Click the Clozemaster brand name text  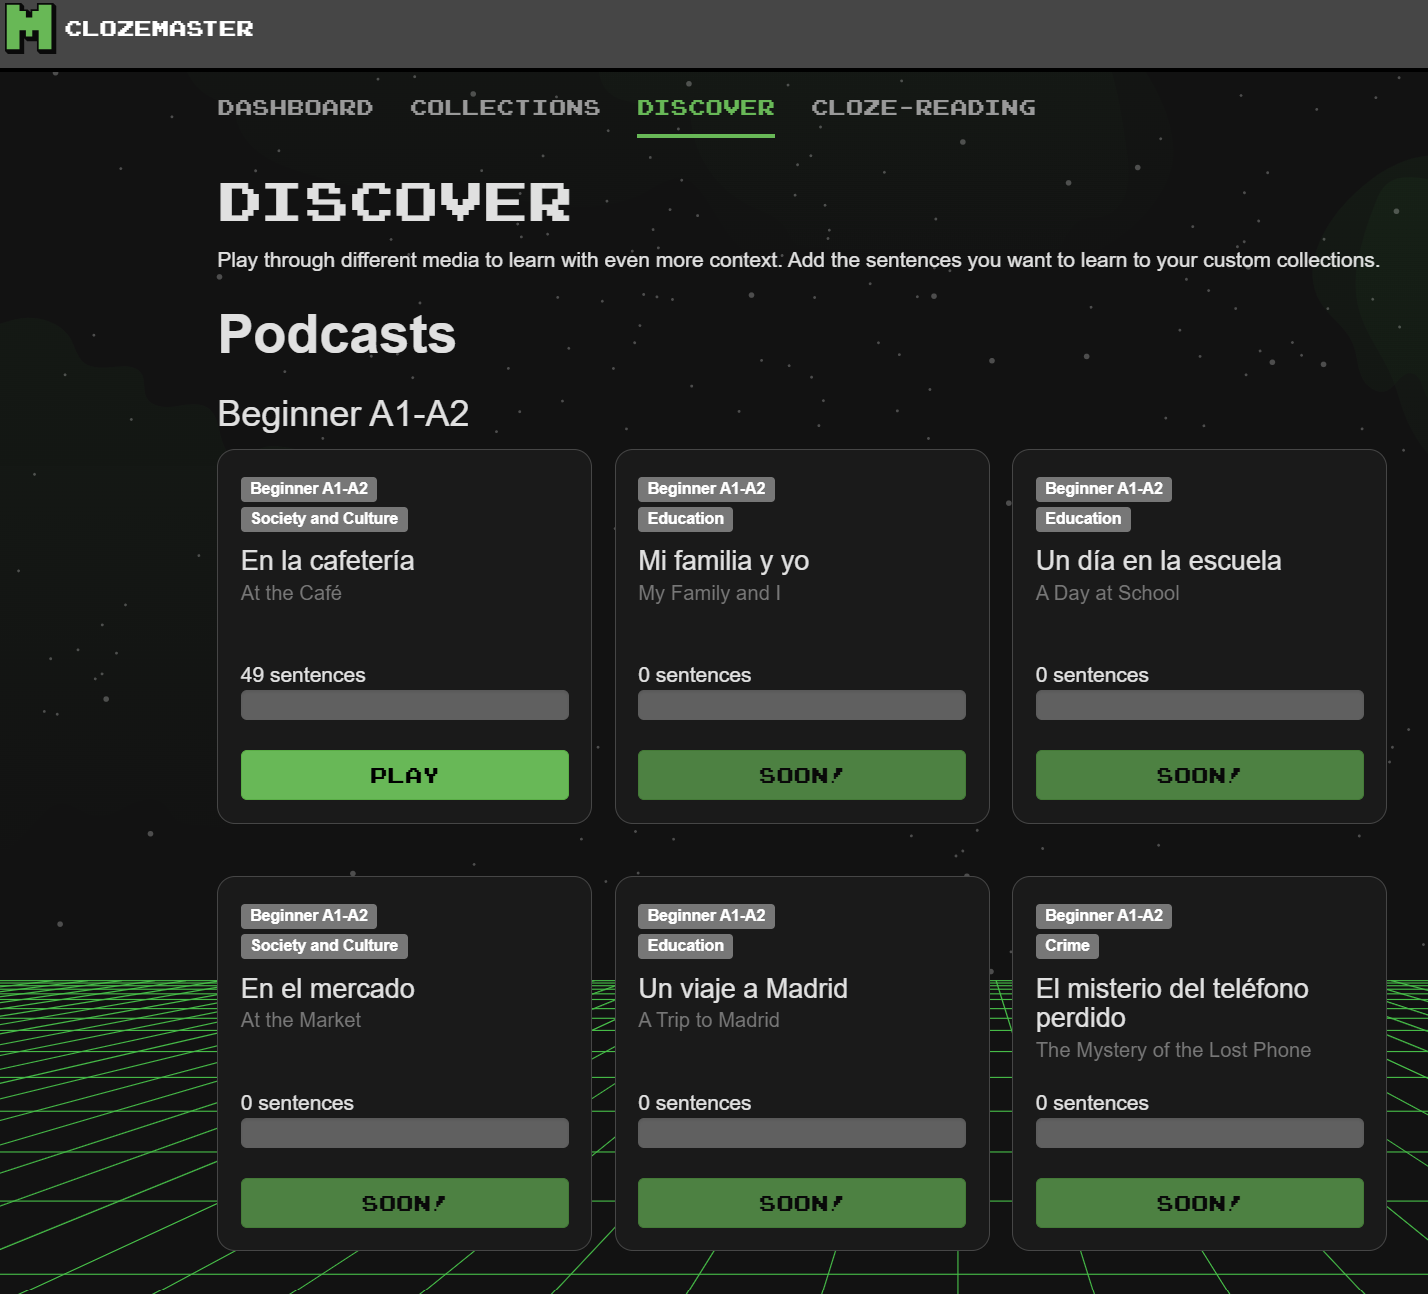coord(159,29)
